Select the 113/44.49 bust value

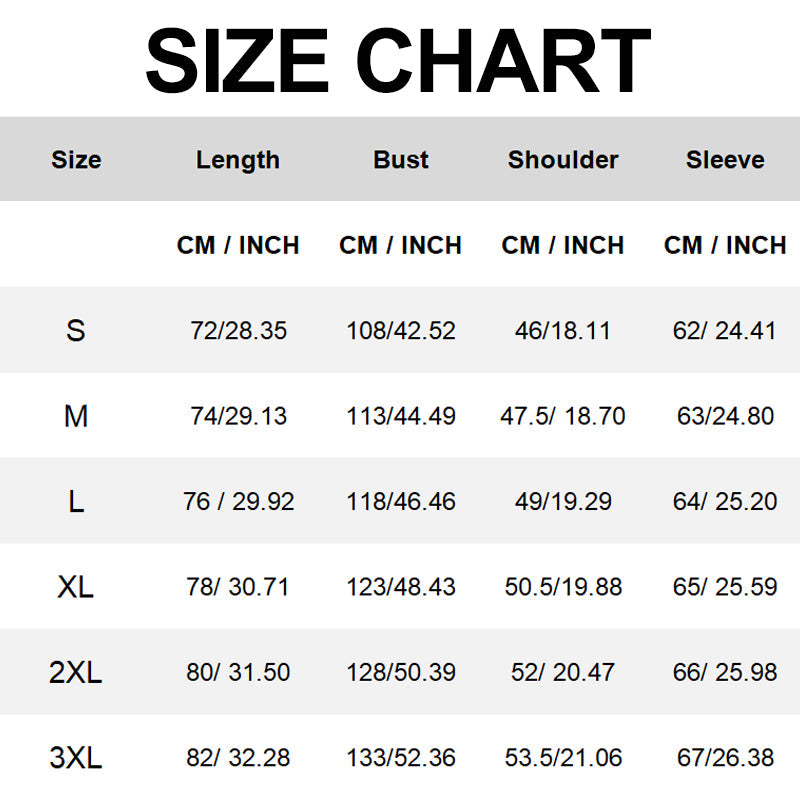tap(401, 416)
